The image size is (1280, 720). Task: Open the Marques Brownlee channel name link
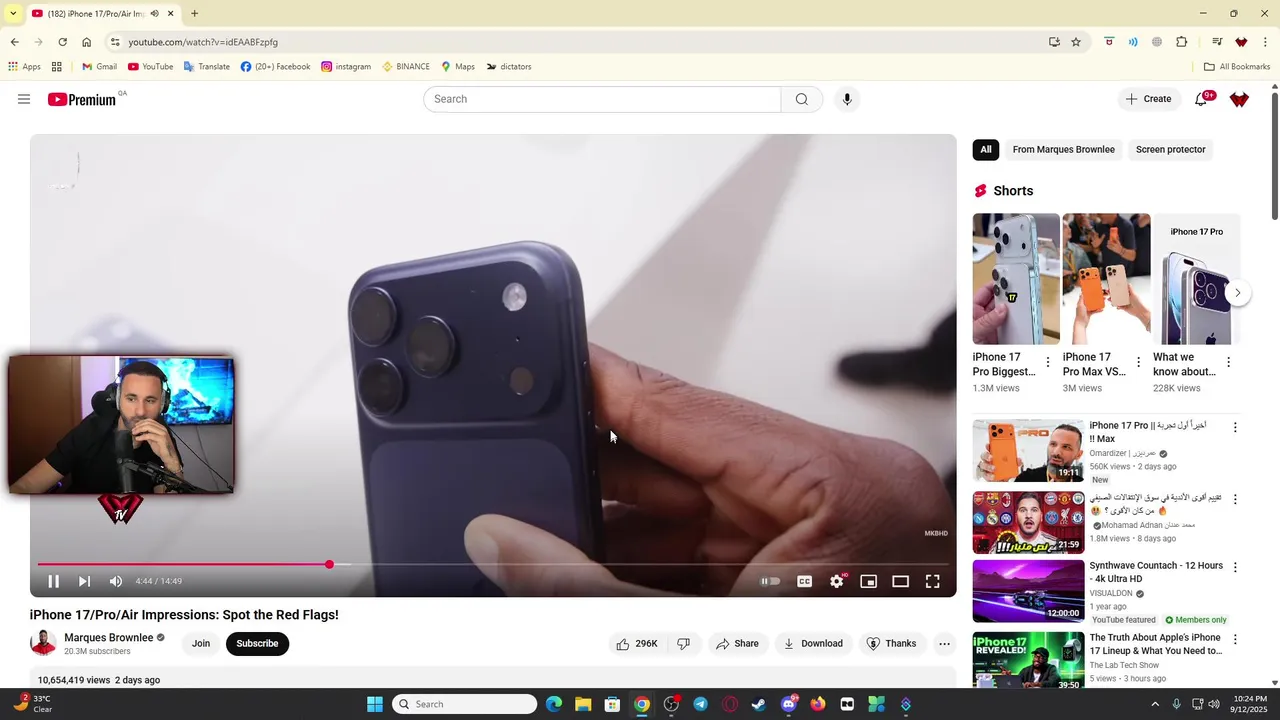(x=109, y=638)
